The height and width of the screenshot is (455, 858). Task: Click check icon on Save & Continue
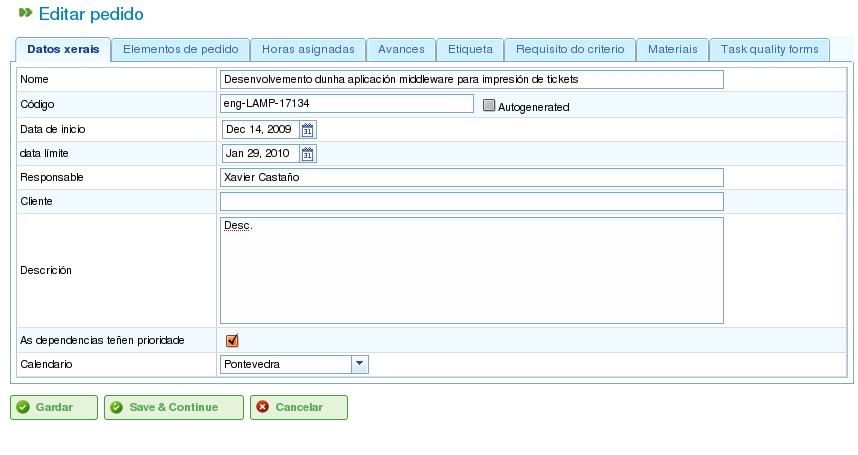pyautogui.click(x=117, y=407)
